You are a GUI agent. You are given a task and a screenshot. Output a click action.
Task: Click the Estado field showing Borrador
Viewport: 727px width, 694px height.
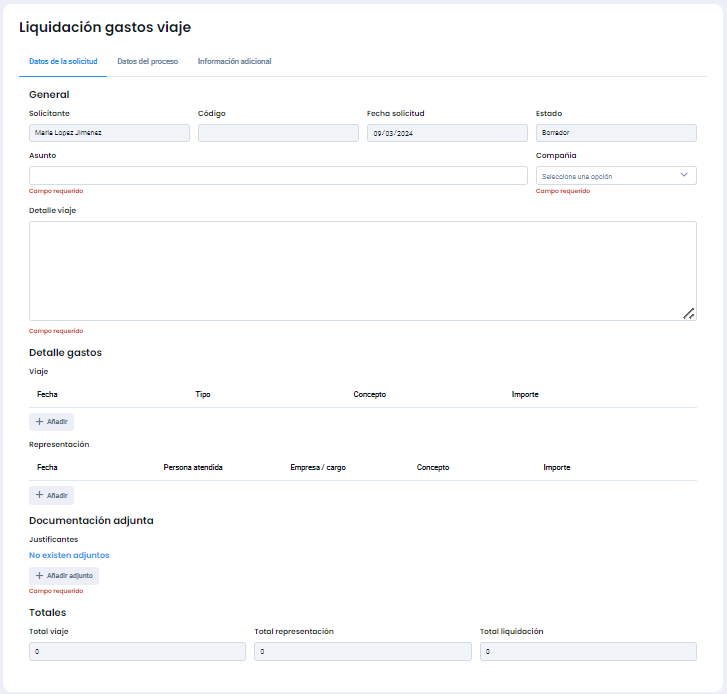616,133
